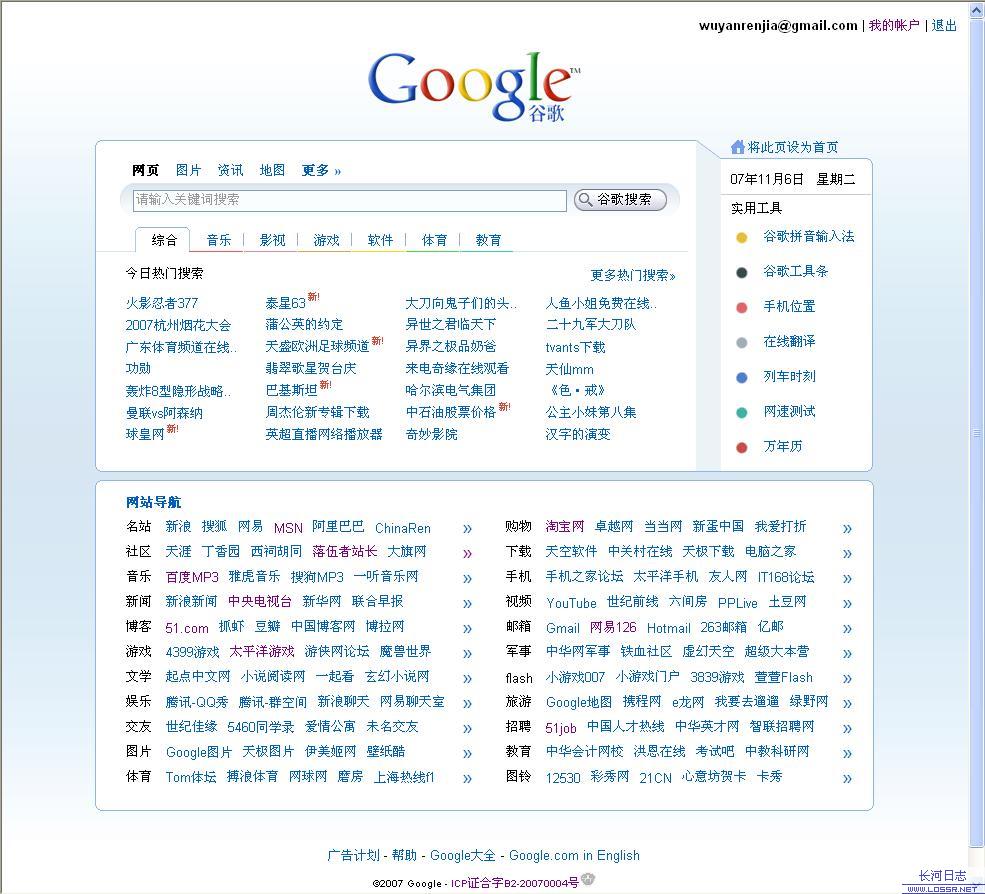Open the 百度MP3 music link
Image resolution: width=985 pixels, height=894 pixels.
click(x=192, y=577)
